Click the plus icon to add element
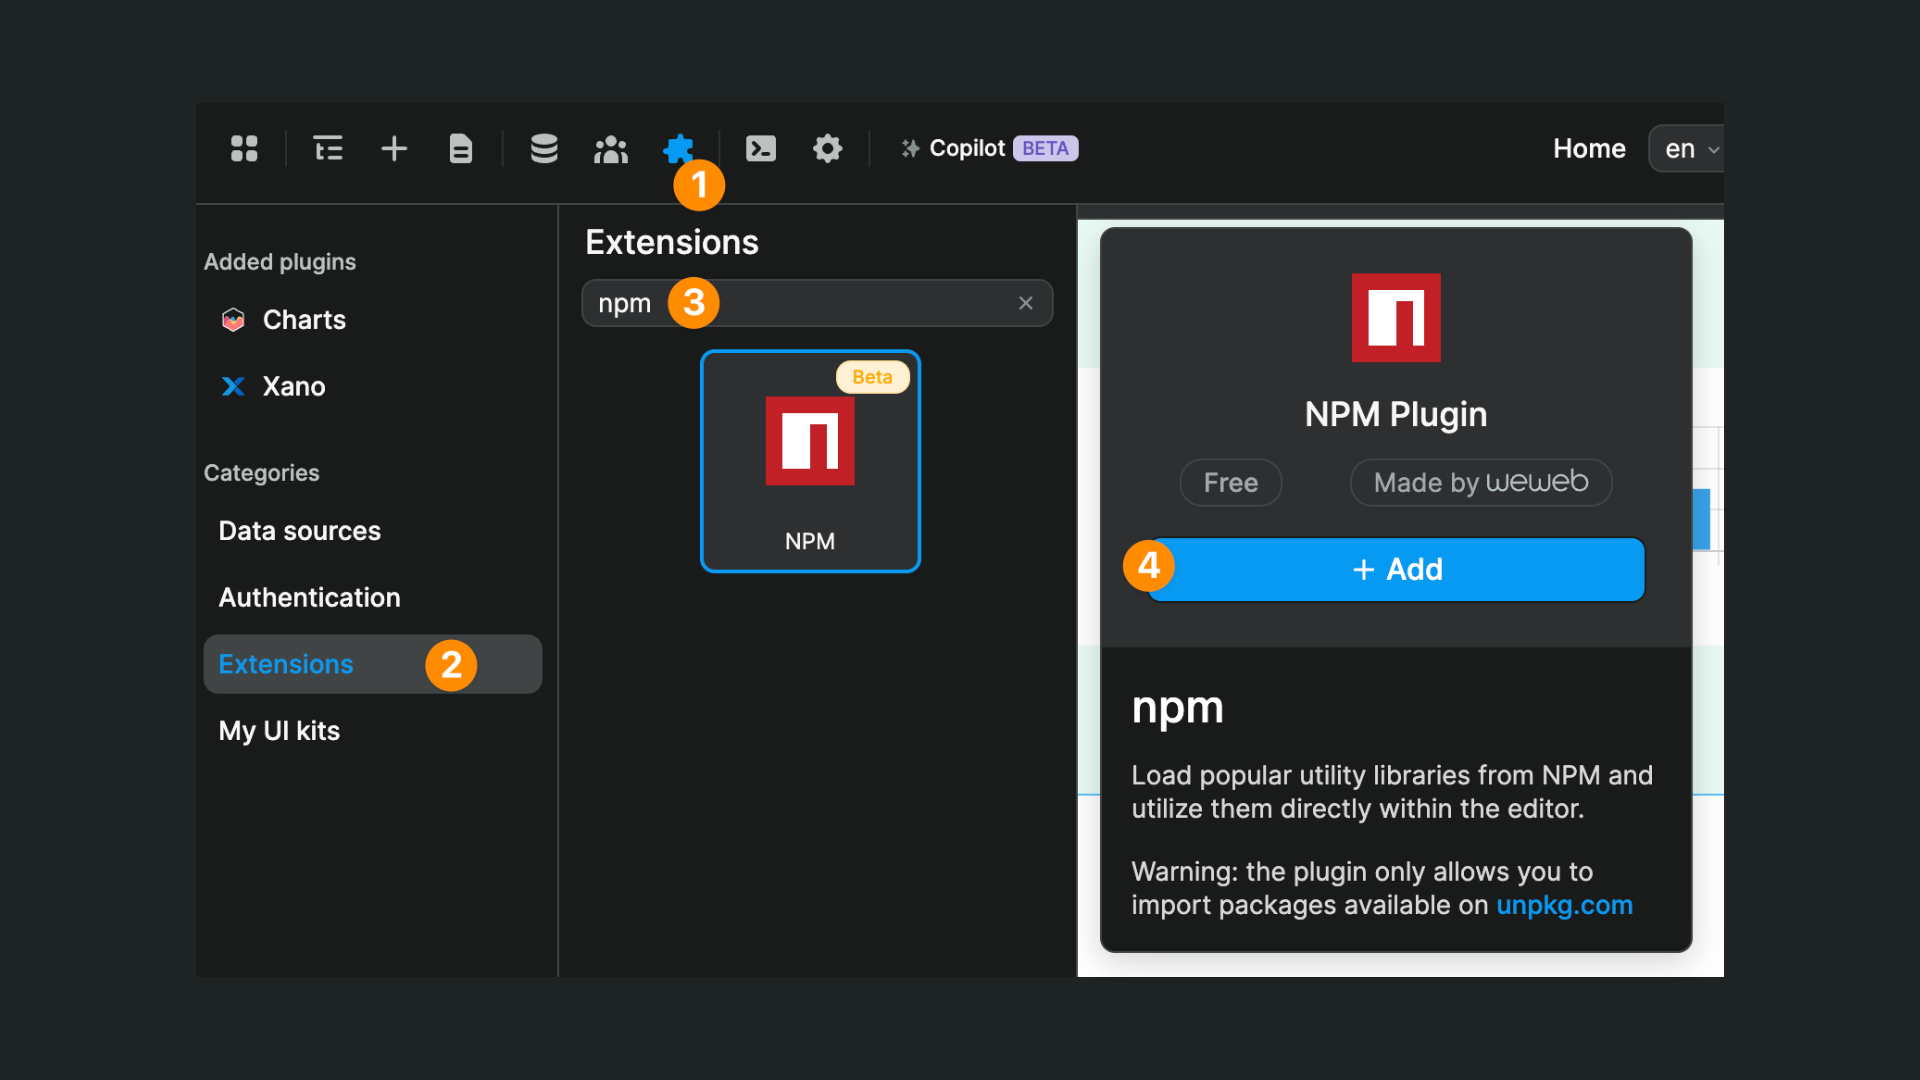The image size is (1920, 1080). (394, 148)
